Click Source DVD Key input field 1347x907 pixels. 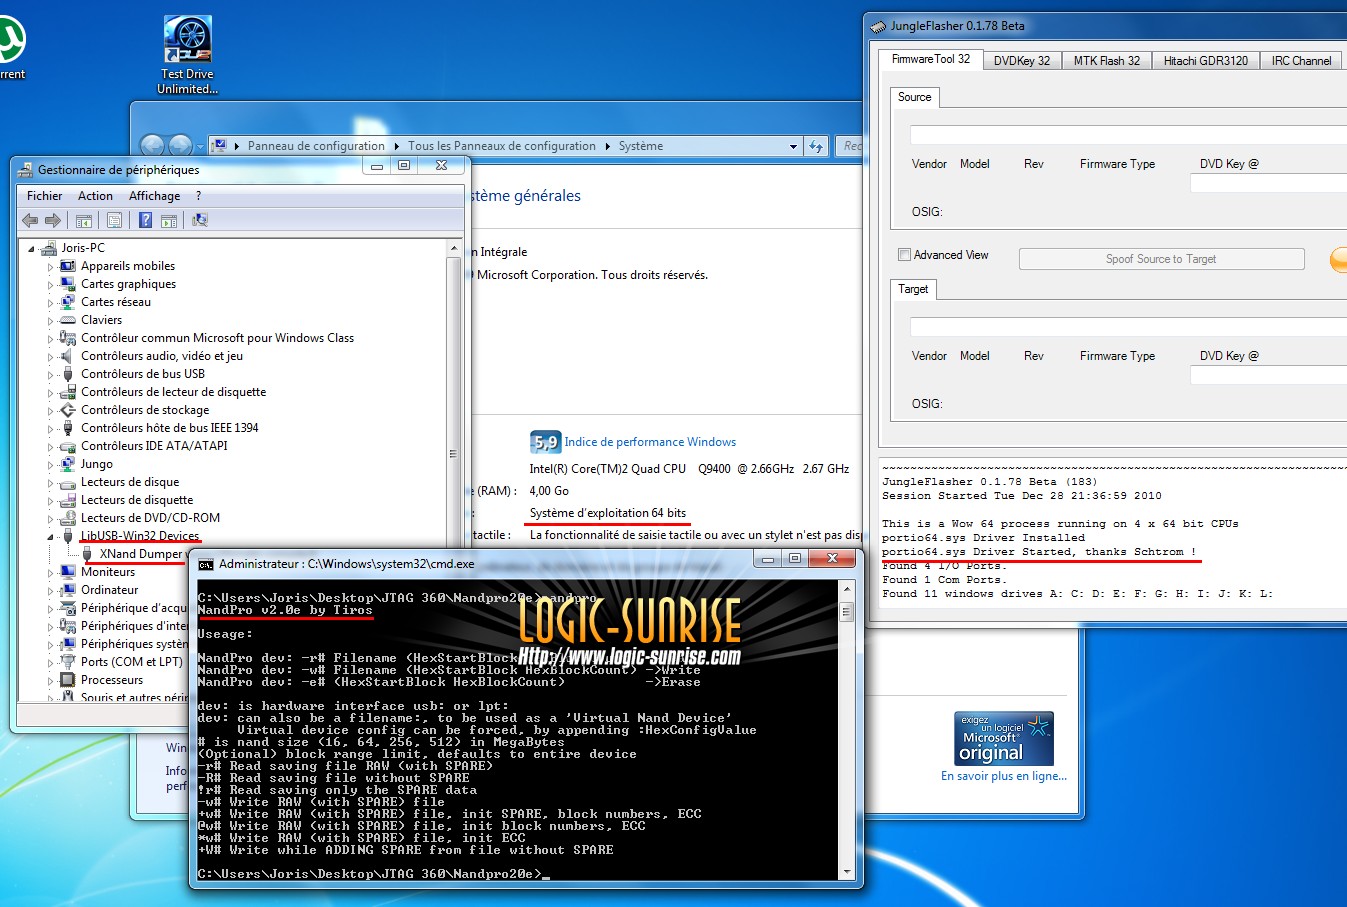tap(1268, 183)
